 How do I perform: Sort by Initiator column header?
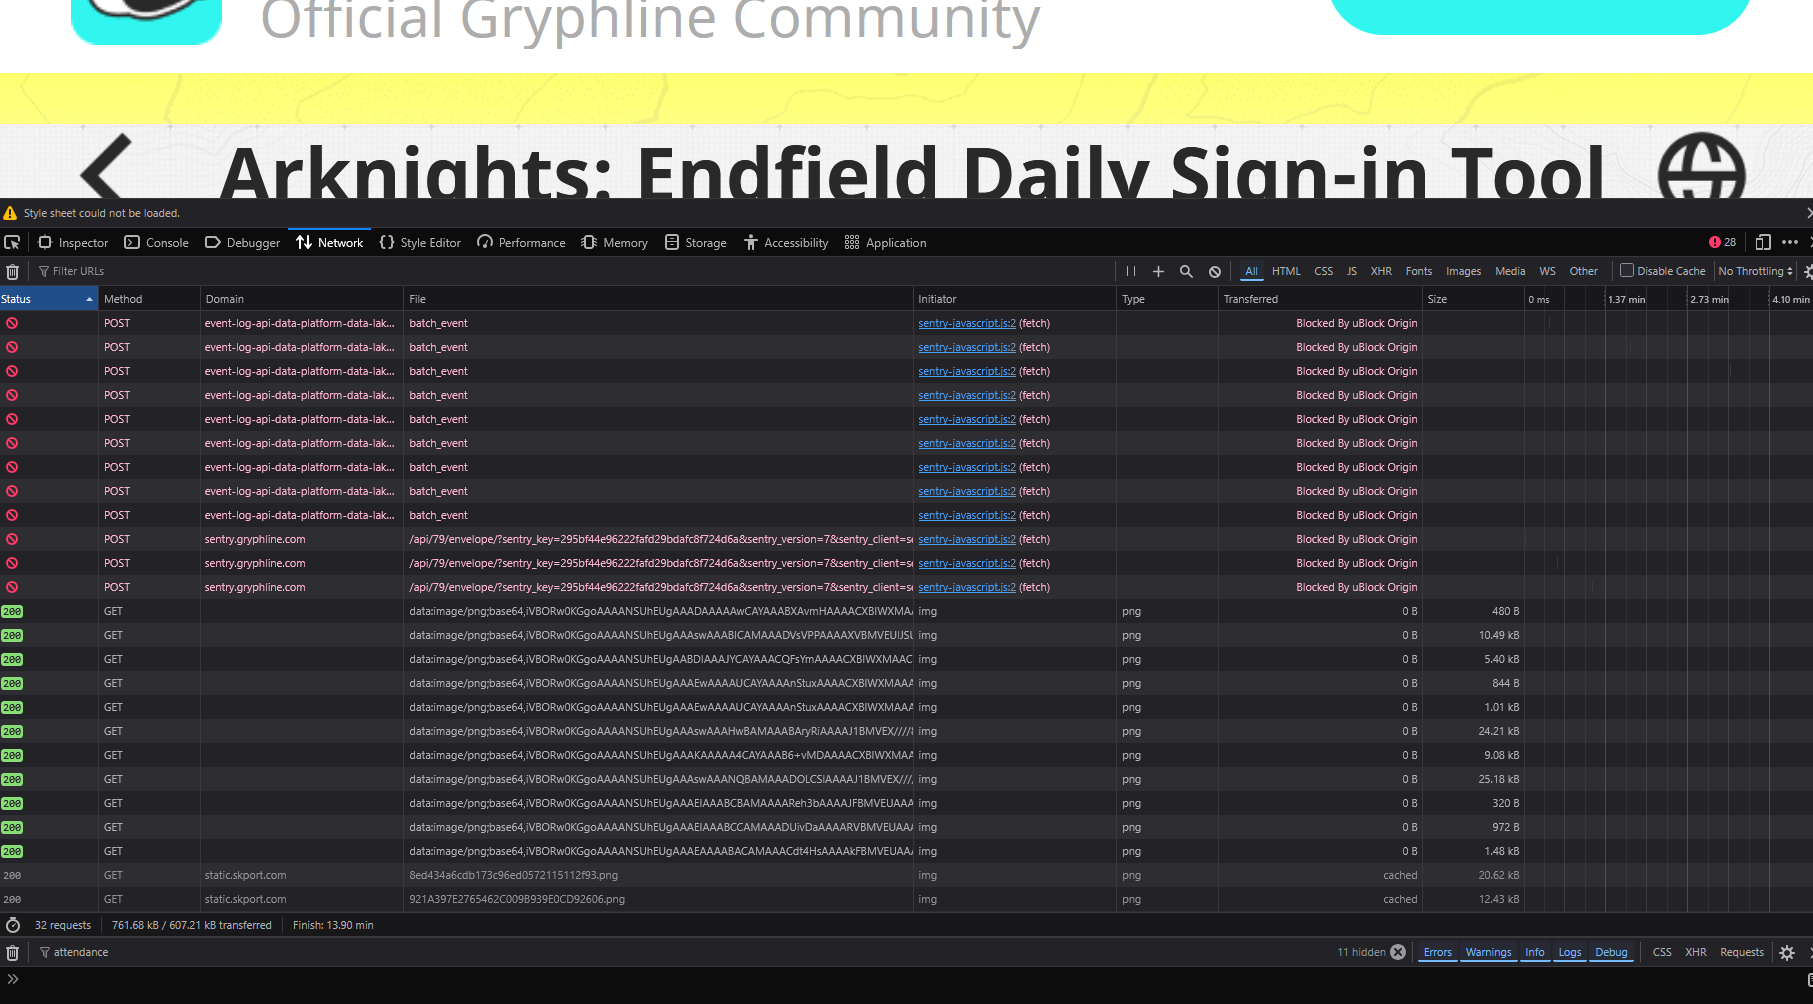(x=1015, y=299)
